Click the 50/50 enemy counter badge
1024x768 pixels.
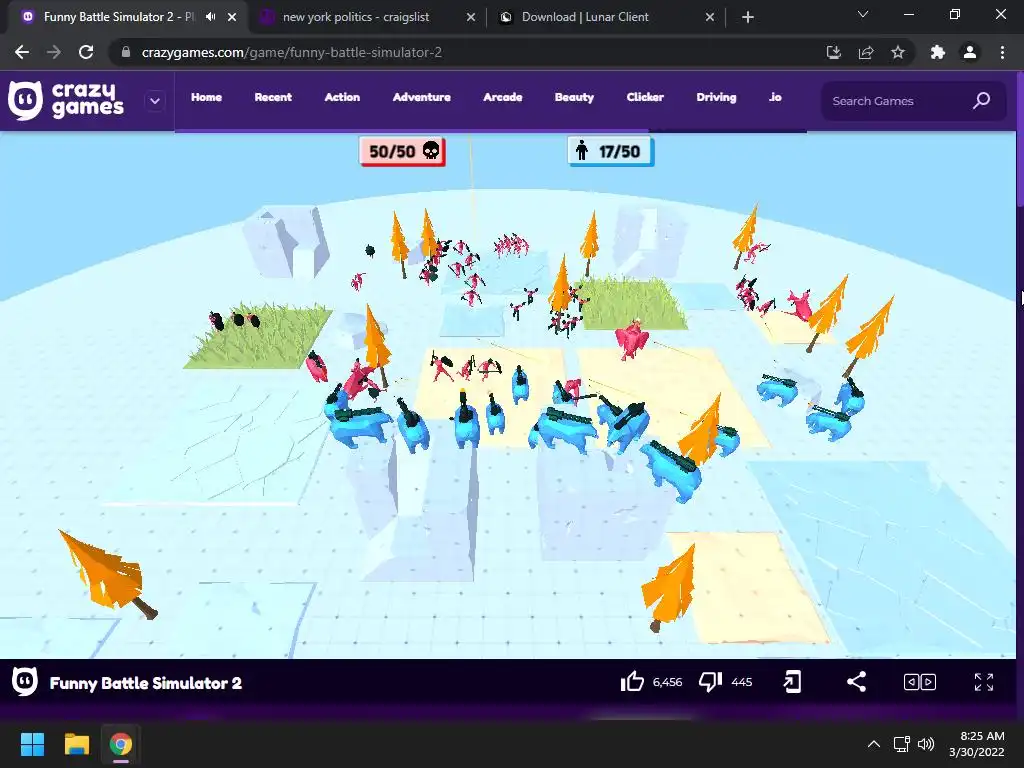coord(403,152)
